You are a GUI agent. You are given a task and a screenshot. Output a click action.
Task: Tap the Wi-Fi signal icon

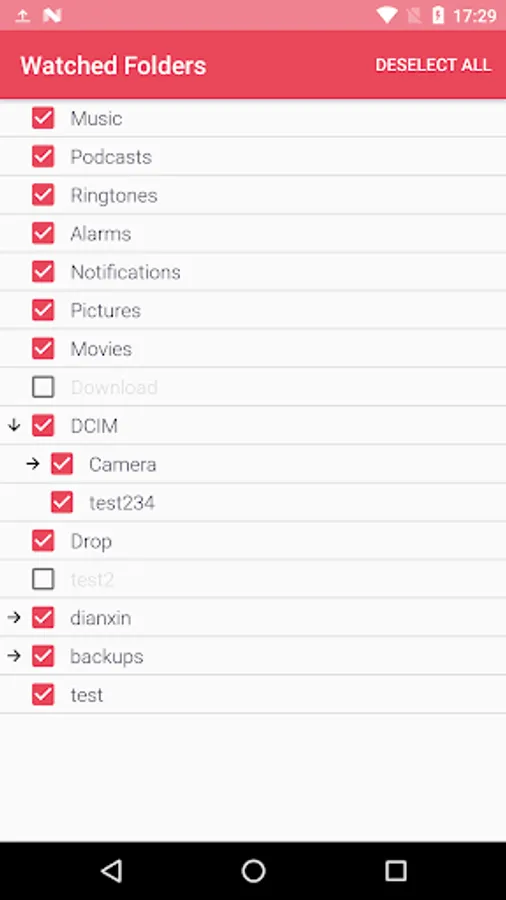pos(387,15)
